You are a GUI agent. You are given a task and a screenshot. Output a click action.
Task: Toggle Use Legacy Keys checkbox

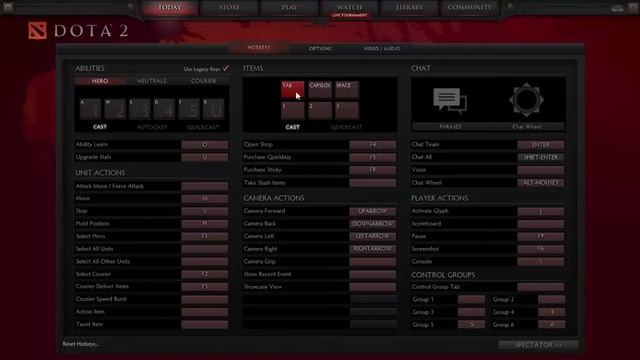tap(226, 68)
